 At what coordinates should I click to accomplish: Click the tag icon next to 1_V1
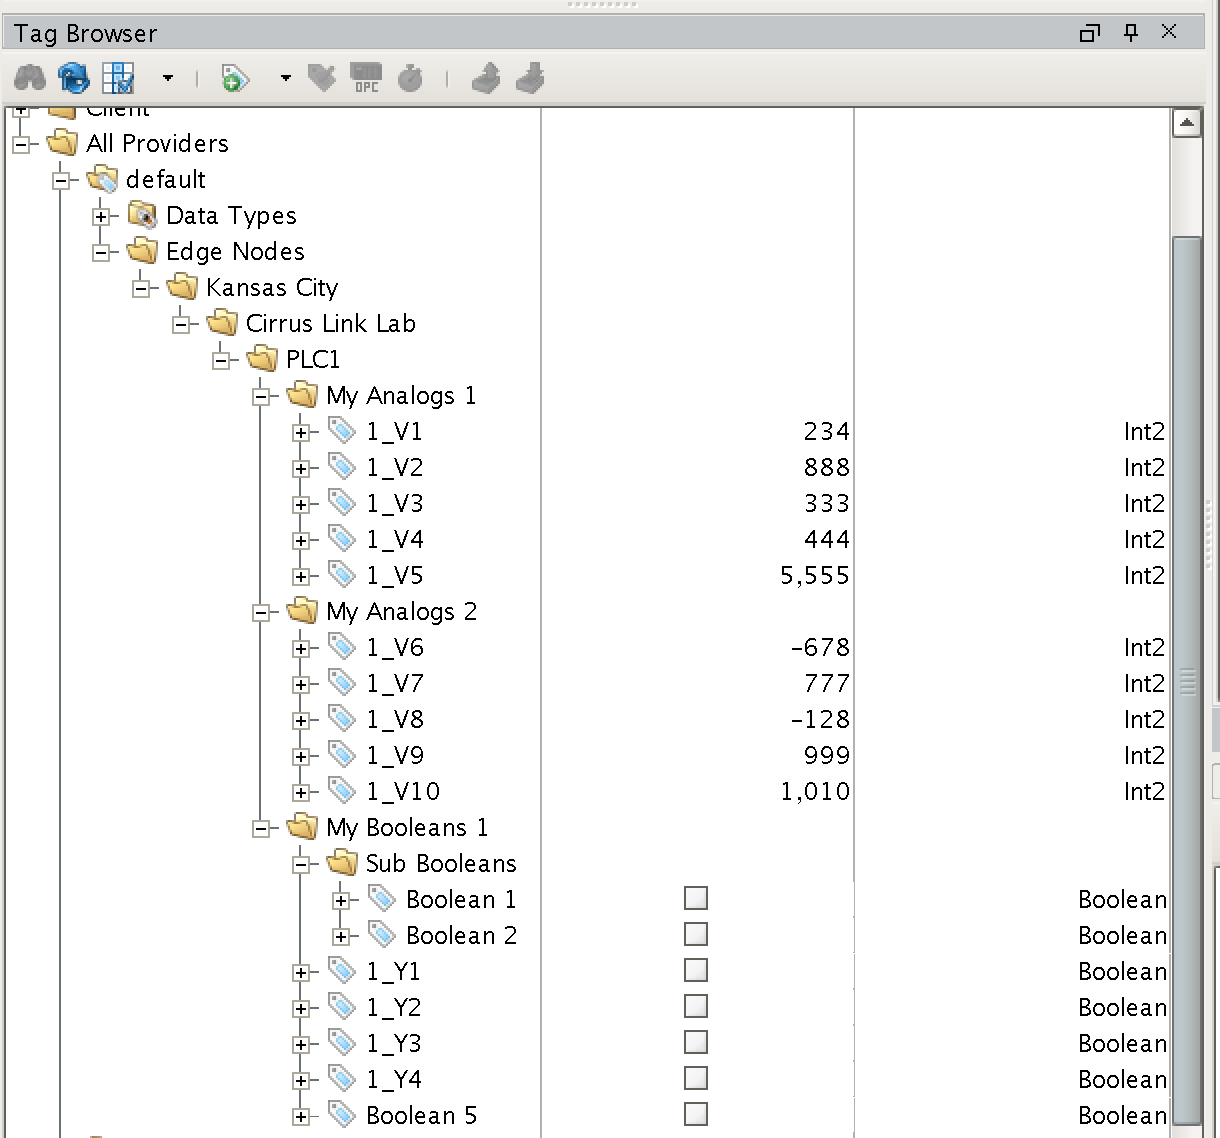[x=342, y=431]
